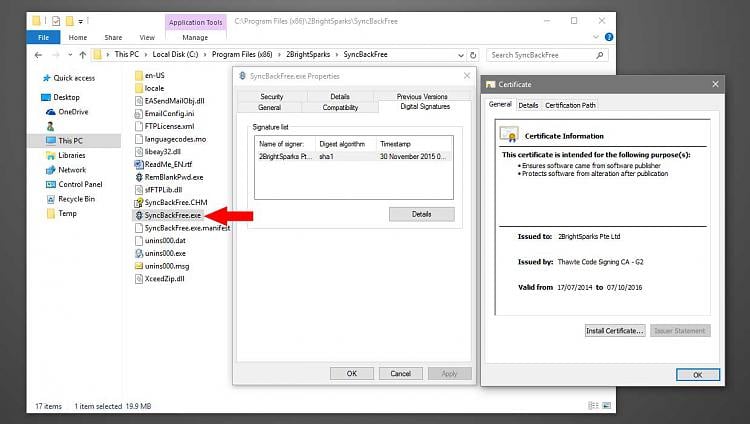750x424 pixels.
Task: Select SyncBackFree.exe application icon
Action: coord(139,215)
